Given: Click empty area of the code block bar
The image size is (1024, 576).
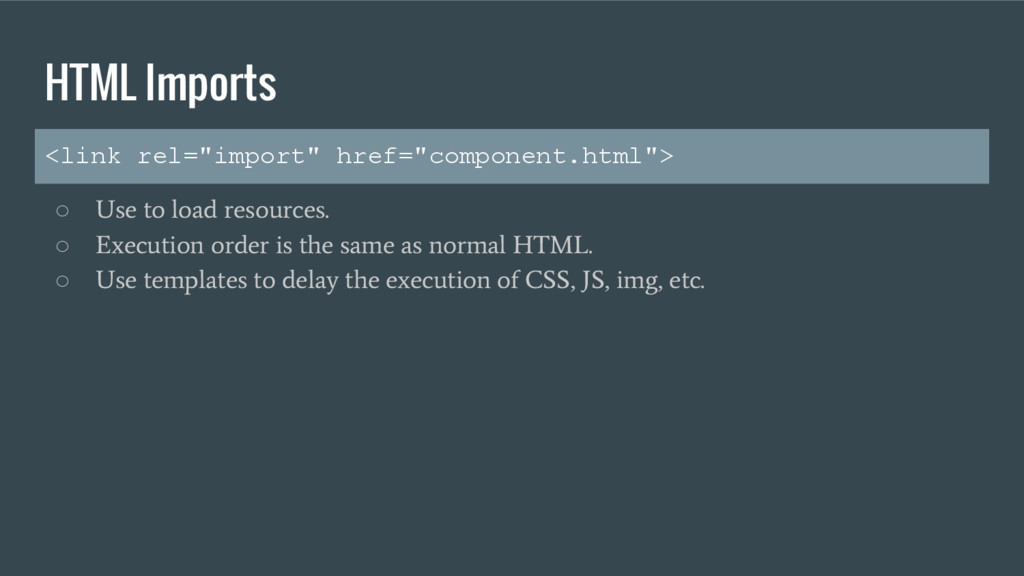Looking at the screenshot, I should (829, 156).
